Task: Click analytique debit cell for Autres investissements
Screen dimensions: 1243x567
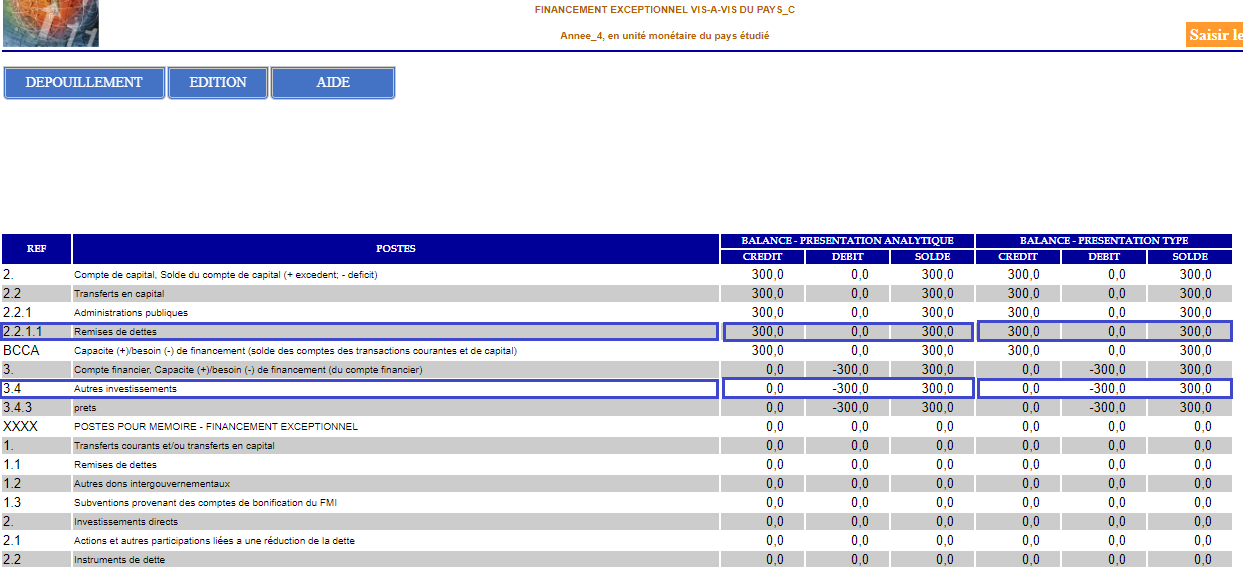Action: point(850,389)
